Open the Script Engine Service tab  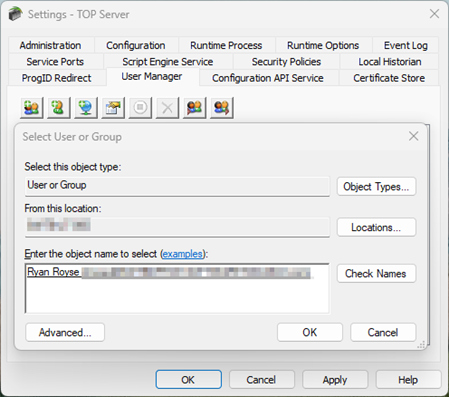[x=168, y=62]
